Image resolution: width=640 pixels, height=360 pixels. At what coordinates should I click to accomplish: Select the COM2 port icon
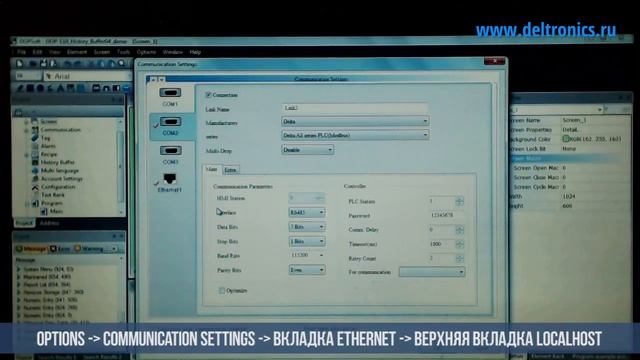click(170, 122)
